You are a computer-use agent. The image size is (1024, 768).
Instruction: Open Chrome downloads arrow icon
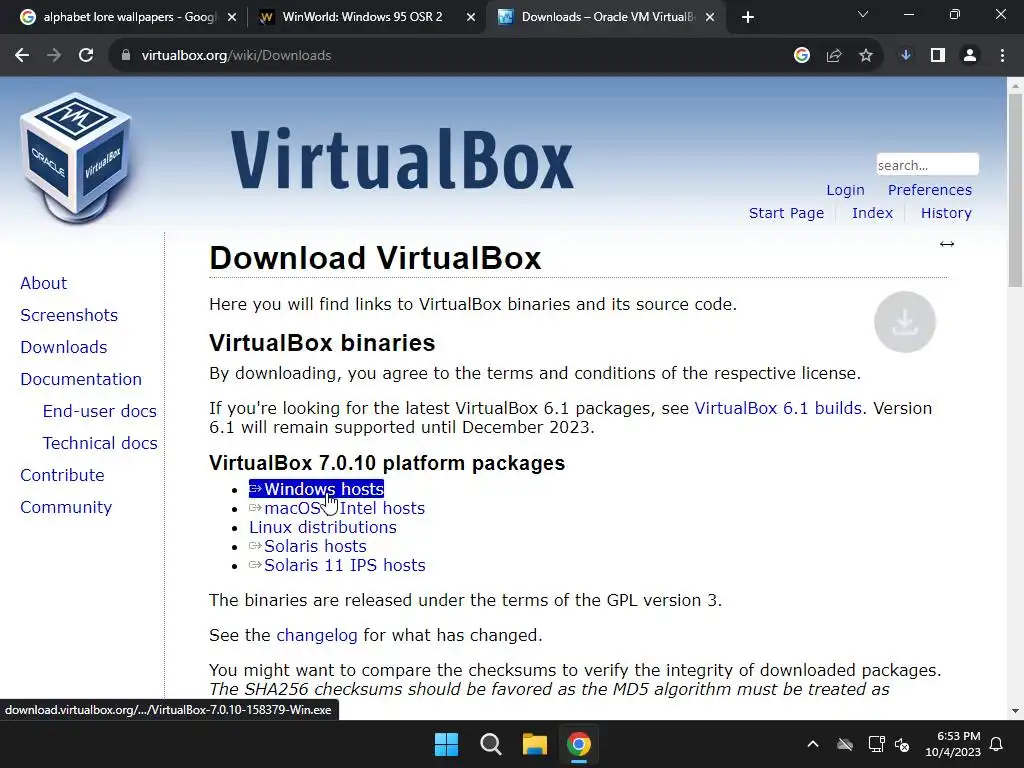906,56
